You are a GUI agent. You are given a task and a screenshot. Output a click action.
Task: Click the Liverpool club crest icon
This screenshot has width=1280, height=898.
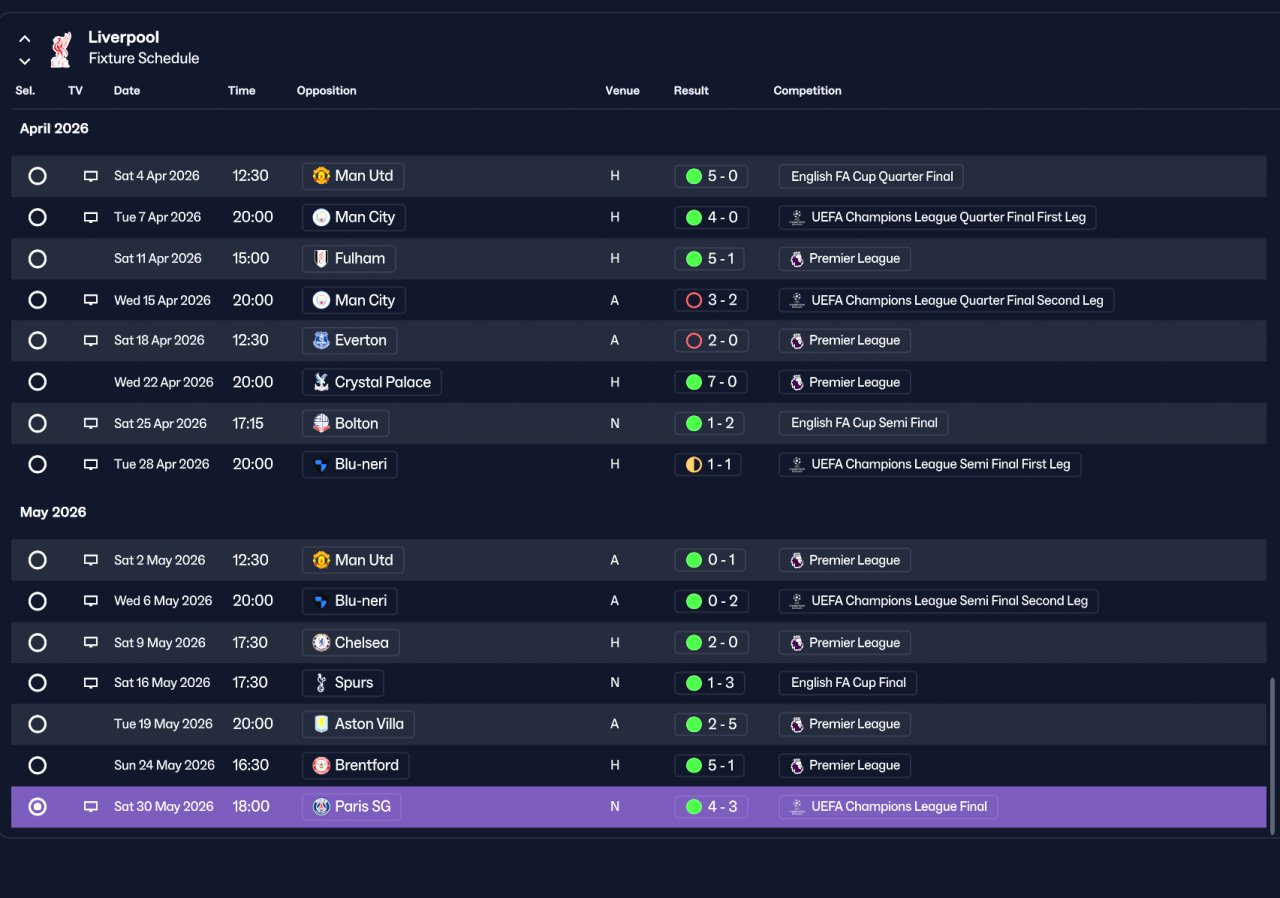pyautogui.click(x=60, y=49)
